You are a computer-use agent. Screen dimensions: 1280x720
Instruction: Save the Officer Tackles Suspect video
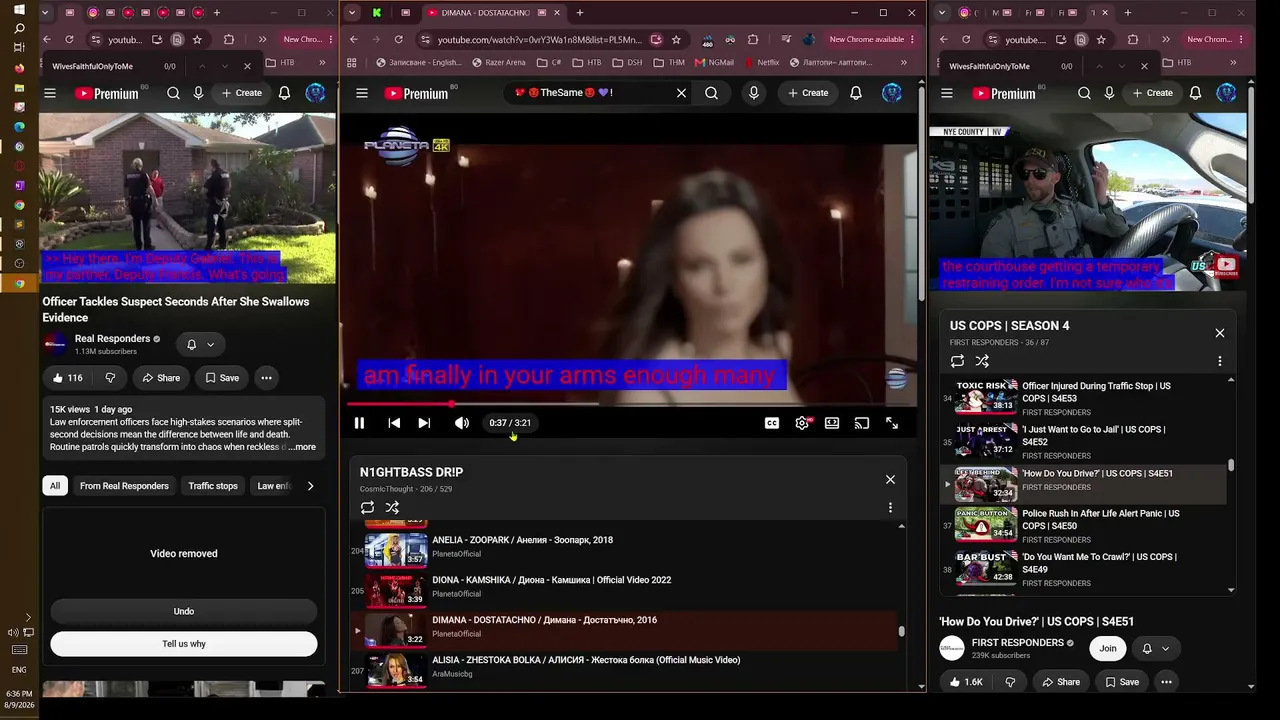[222, 378]
